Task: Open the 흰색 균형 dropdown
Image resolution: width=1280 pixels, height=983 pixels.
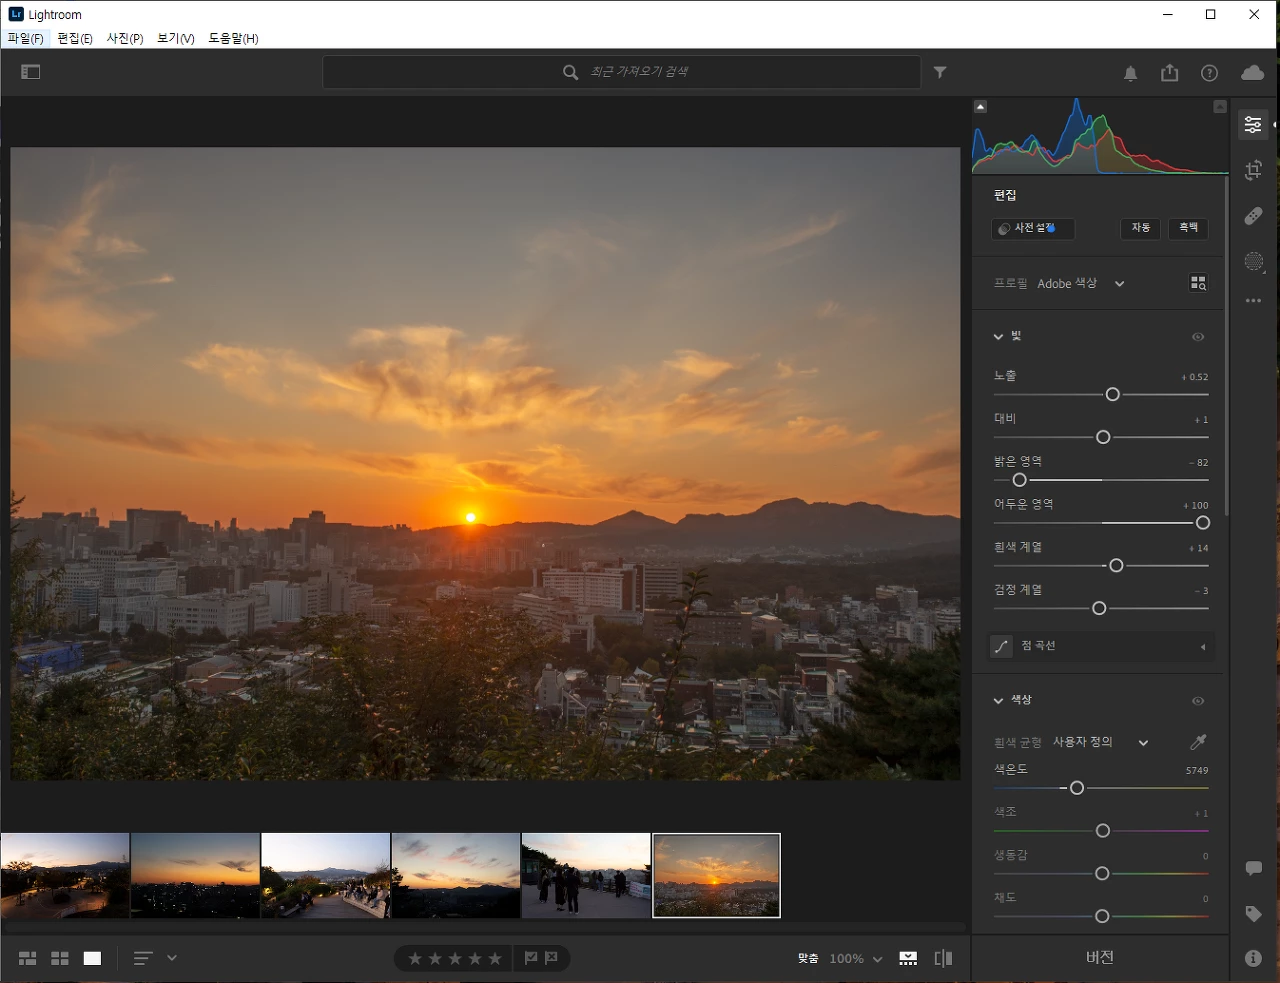Action: [1143, 742]
